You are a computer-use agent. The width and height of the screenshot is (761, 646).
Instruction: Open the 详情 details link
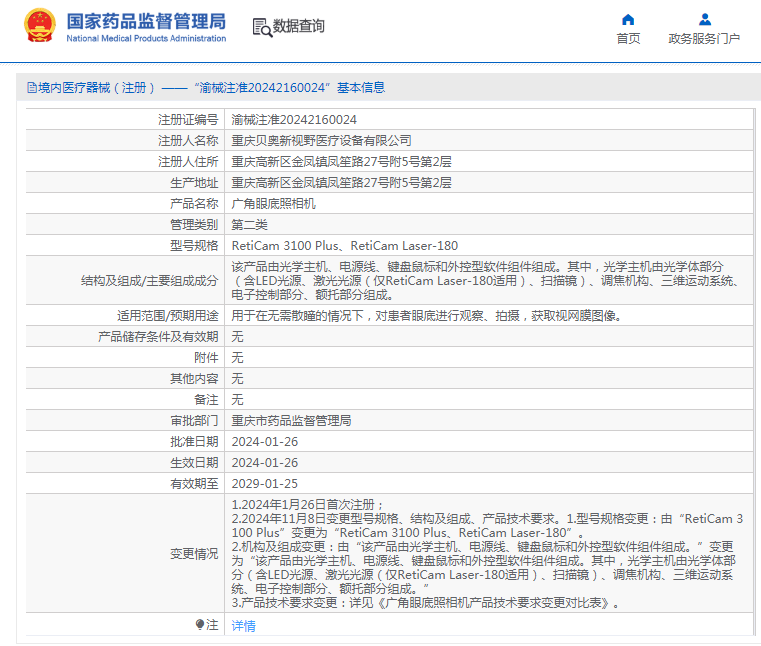tap(243, 626)
